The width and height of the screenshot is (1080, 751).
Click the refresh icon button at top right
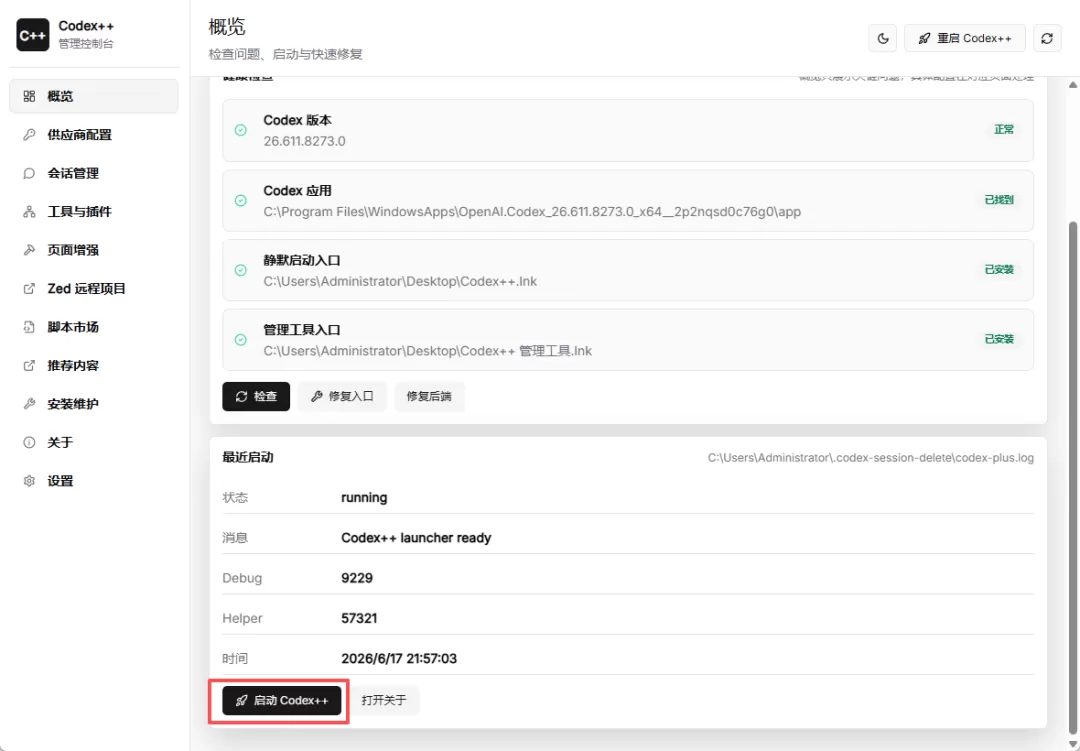pyautogui.click(x=1047, y=39)
